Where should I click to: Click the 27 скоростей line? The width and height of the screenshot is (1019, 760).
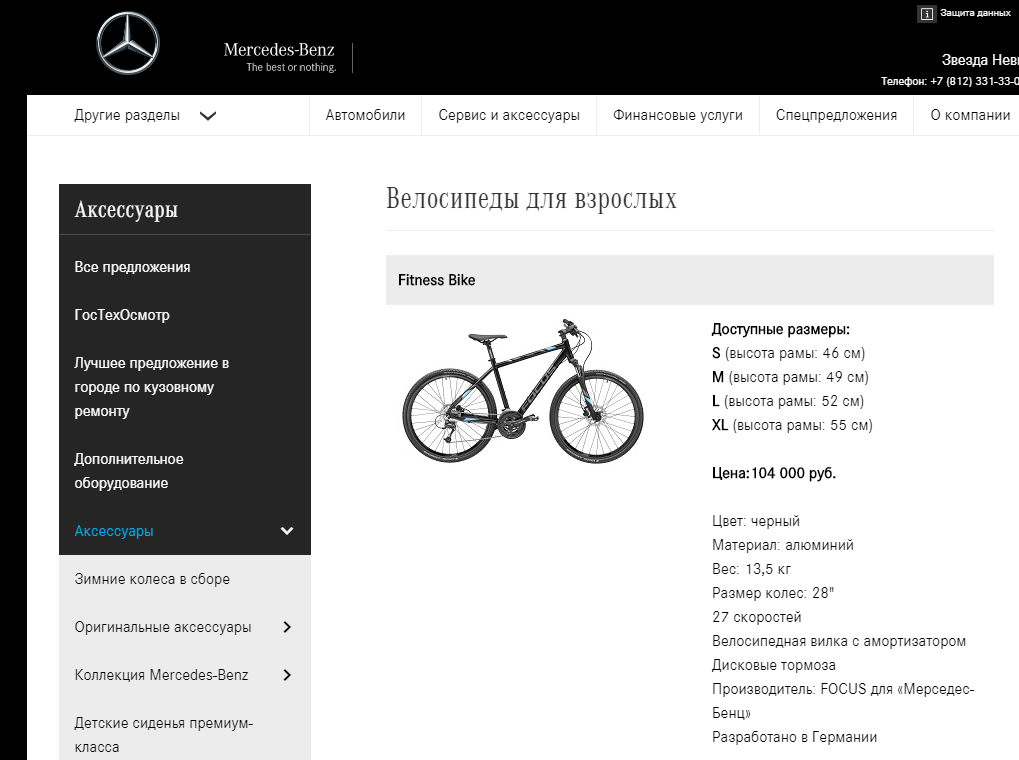tap(756, 618)
